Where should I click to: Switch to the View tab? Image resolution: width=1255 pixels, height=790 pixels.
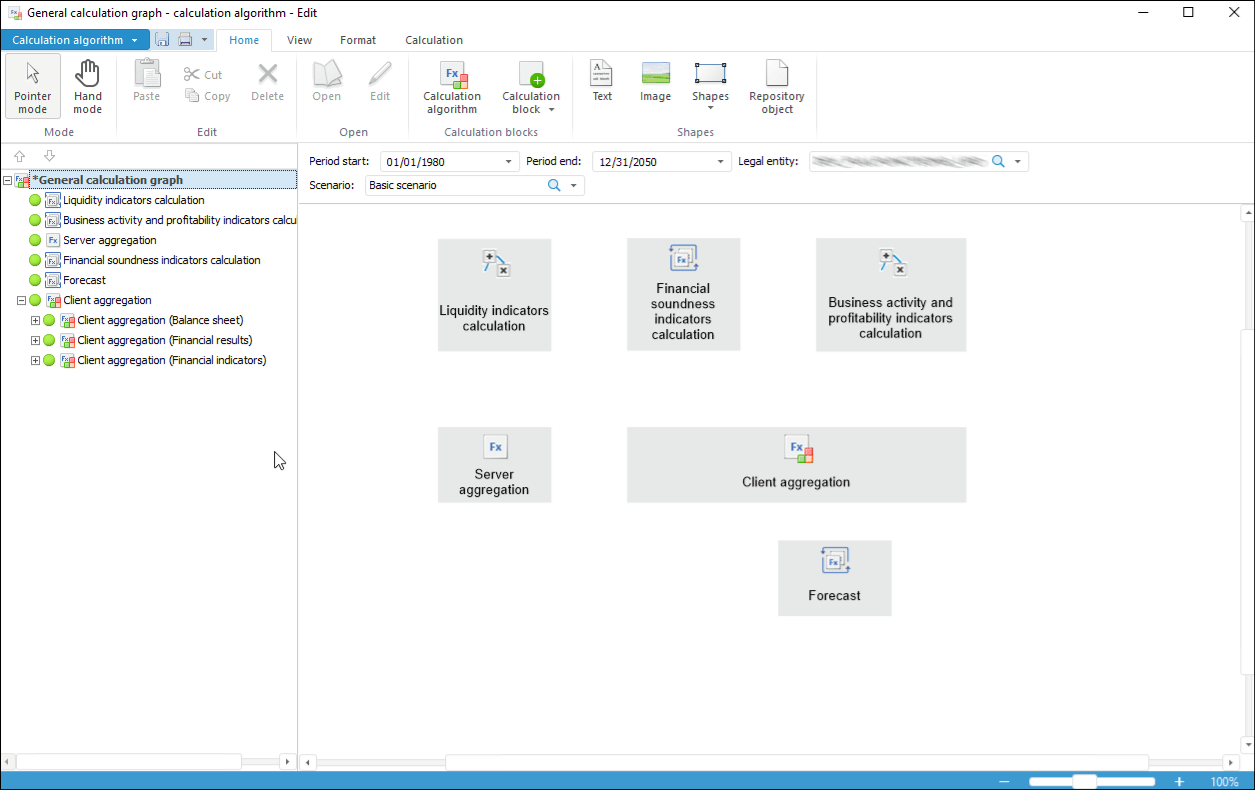[299, 40]
